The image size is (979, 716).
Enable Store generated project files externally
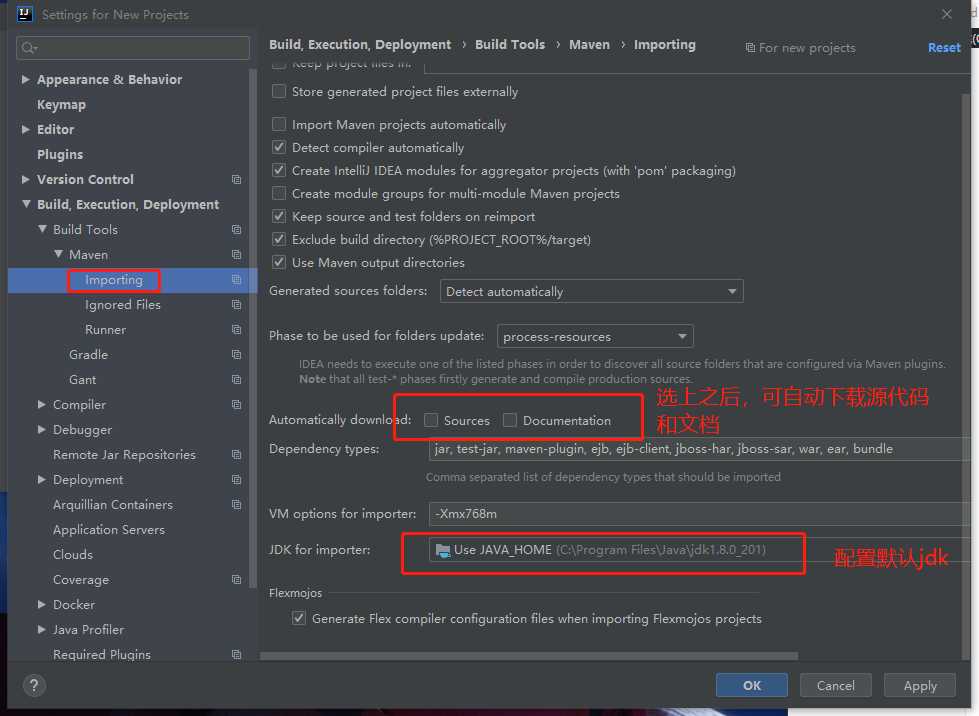coord(279,91)
